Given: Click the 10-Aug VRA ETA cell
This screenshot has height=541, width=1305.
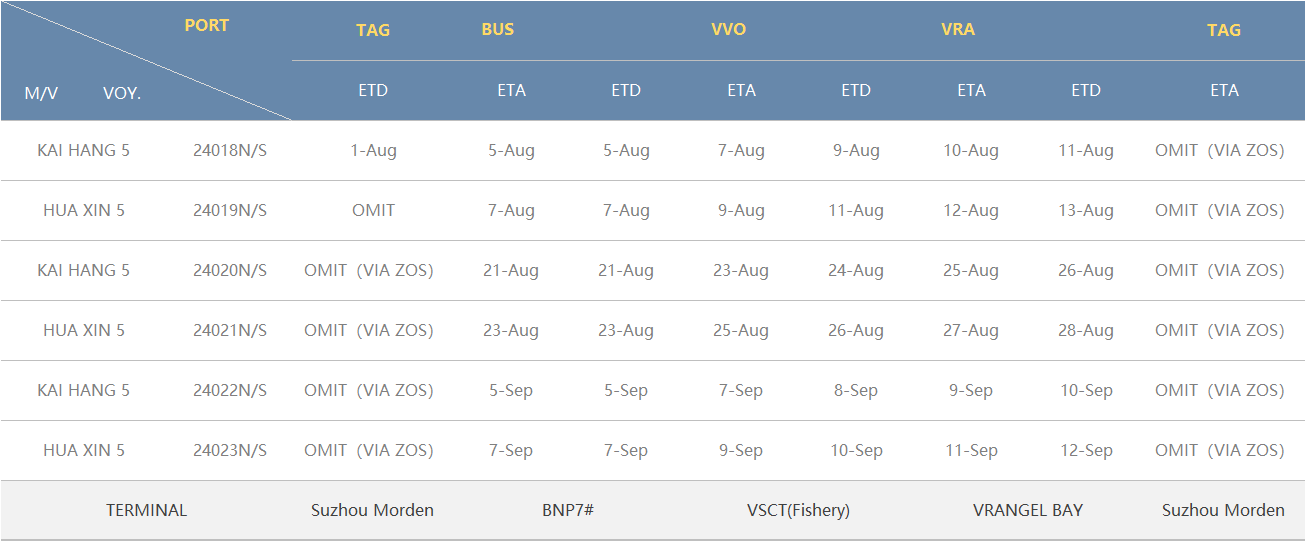Looking at the screenshot, I should pyautogui.click(x=971, y=151).
